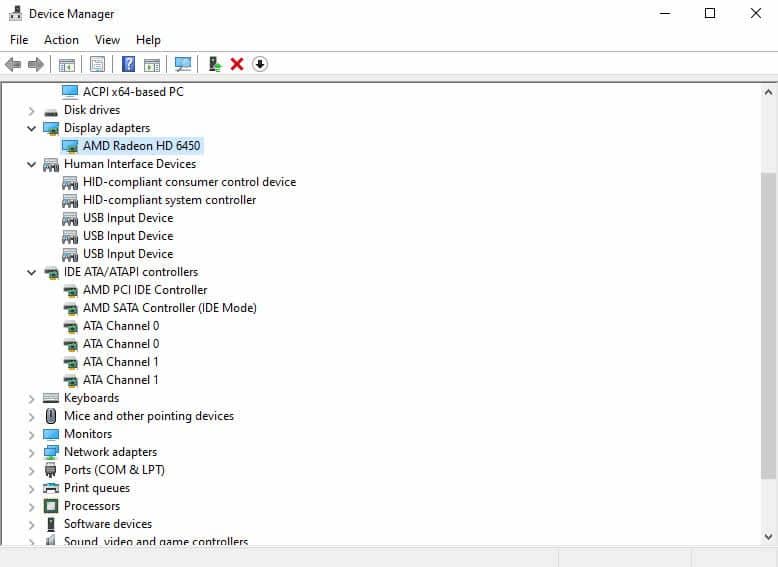Expand the Disk drives node

31,110
